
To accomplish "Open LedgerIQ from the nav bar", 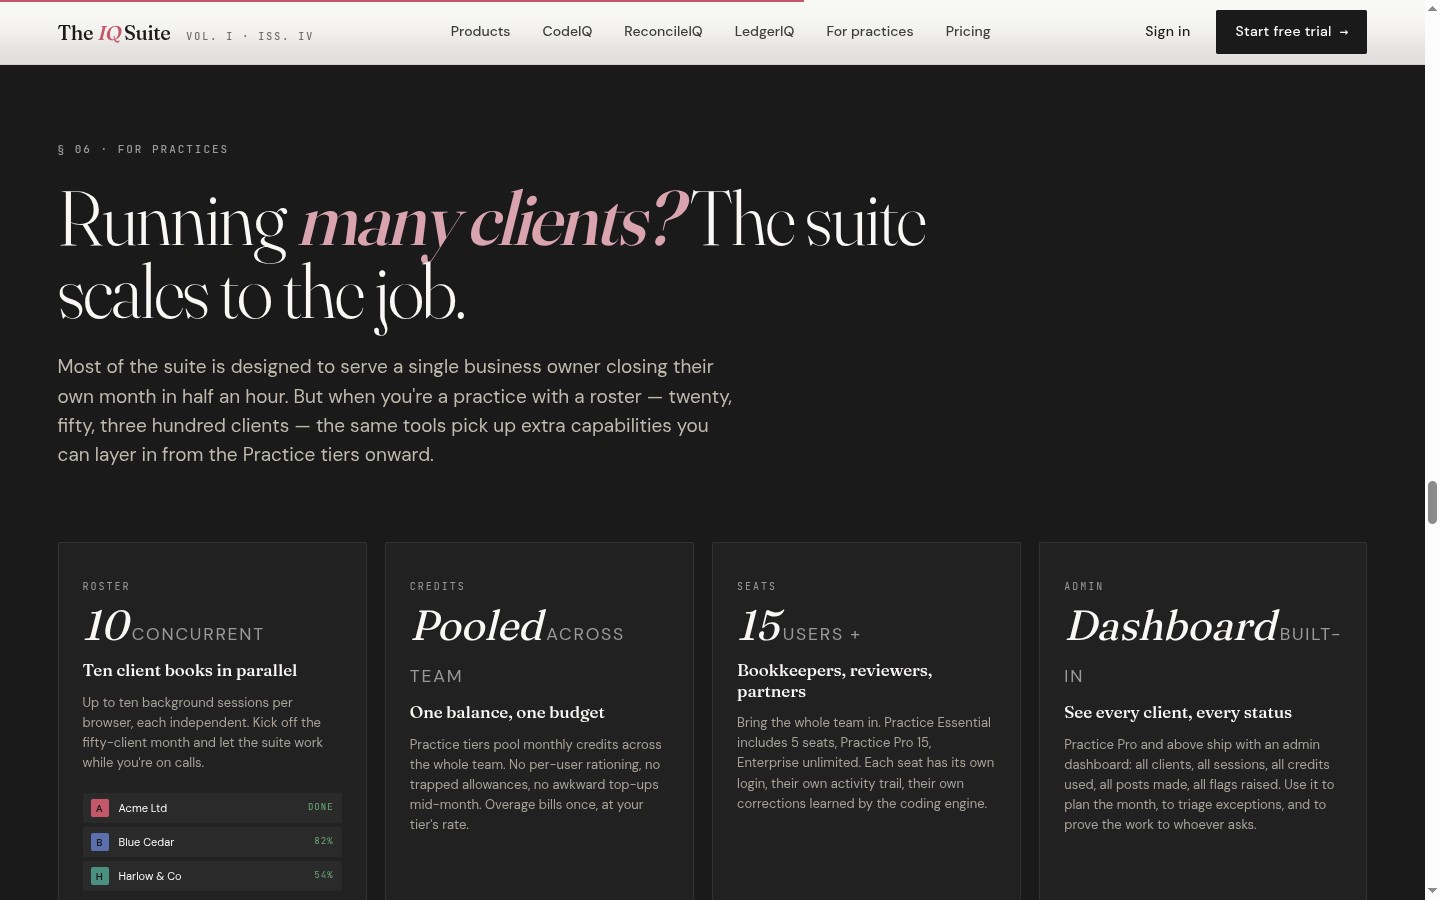I will click(x=764, y=32).
